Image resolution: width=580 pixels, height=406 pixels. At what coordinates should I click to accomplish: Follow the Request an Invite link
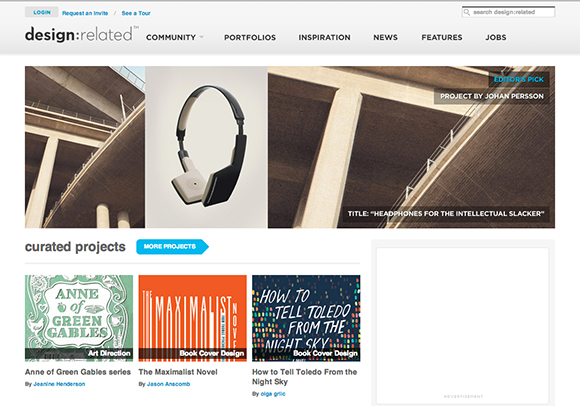point(85,13)
